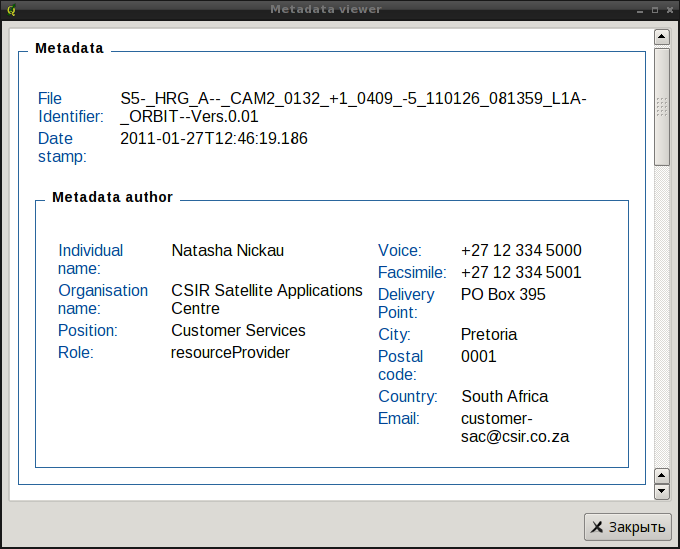This screenshot has width=680, height=549.
Task: Click the CSIR Satellite Applications Centre text
Action: point(266,299)
